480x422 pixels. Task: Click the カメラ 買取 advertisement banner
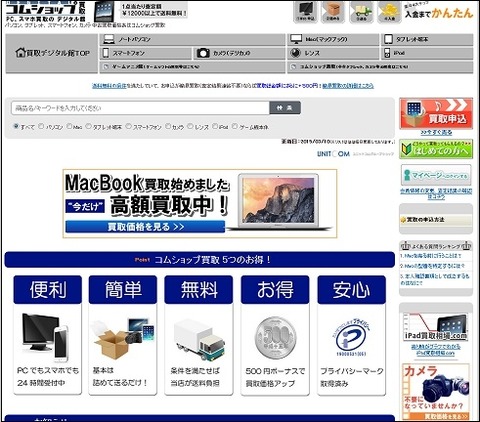436,392
